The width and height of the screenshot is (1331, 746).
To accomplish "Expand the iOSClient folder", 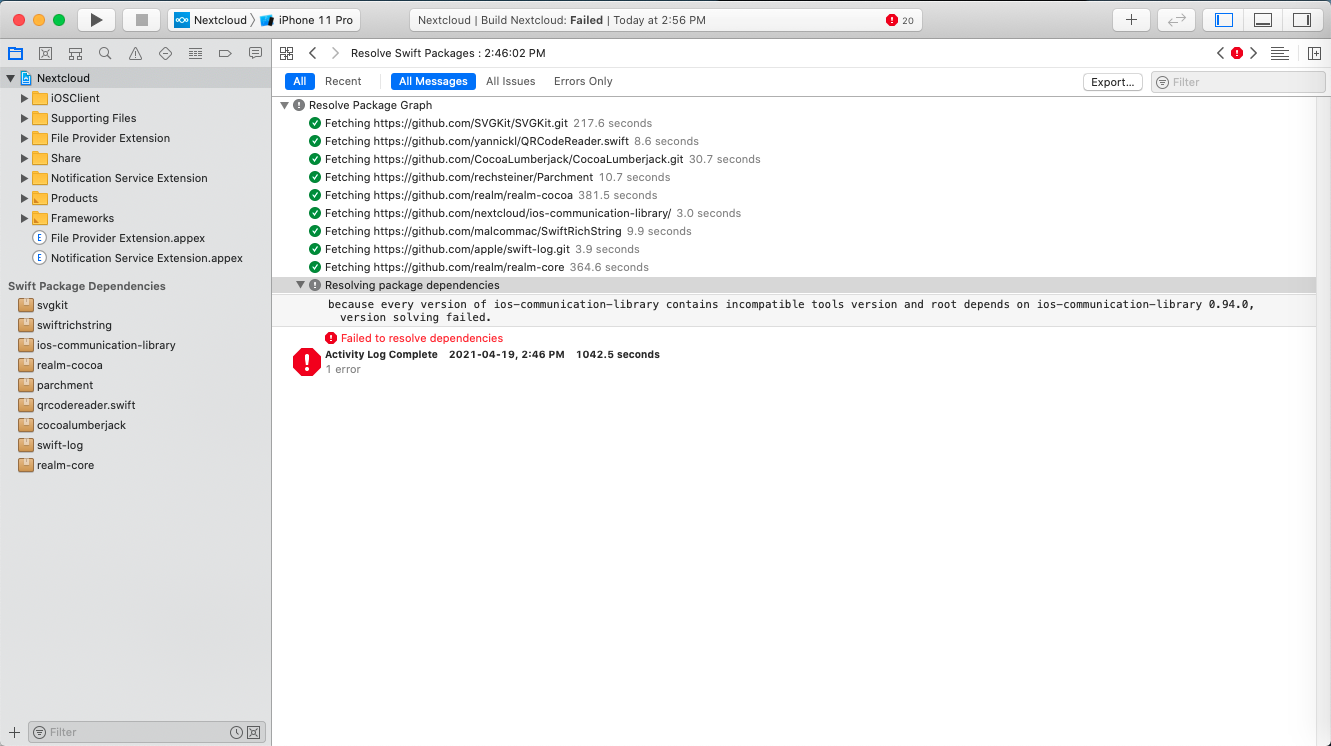I will 25,98.
